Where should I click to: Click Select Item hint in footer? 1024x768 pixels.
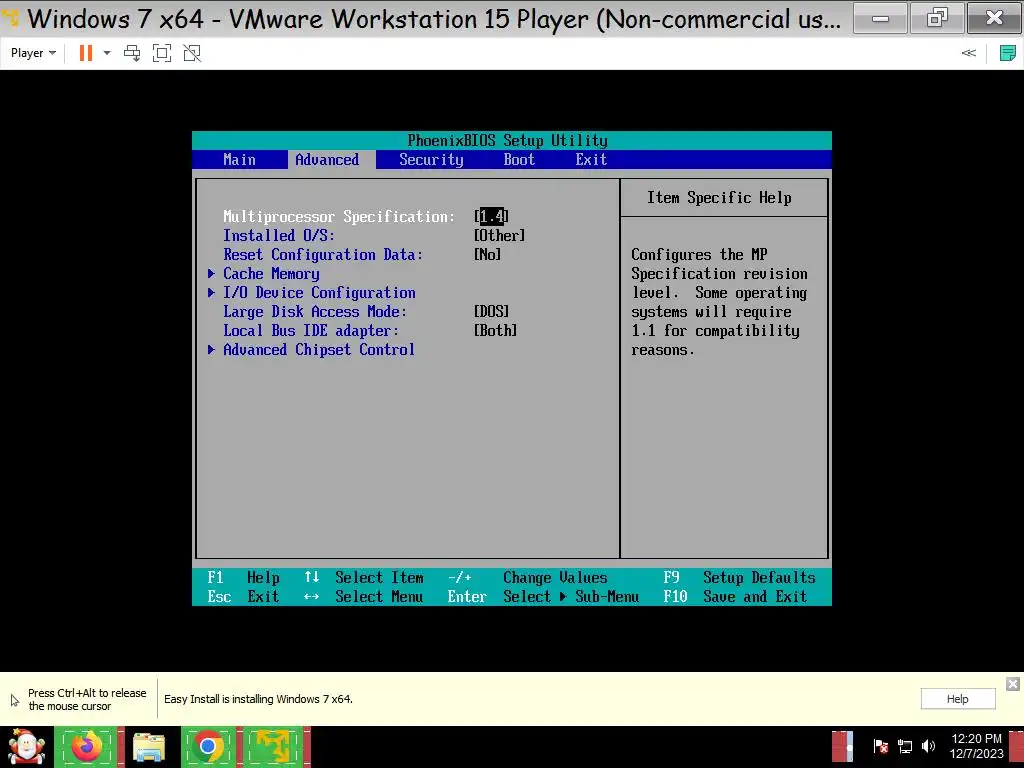(x=364, y=577)
